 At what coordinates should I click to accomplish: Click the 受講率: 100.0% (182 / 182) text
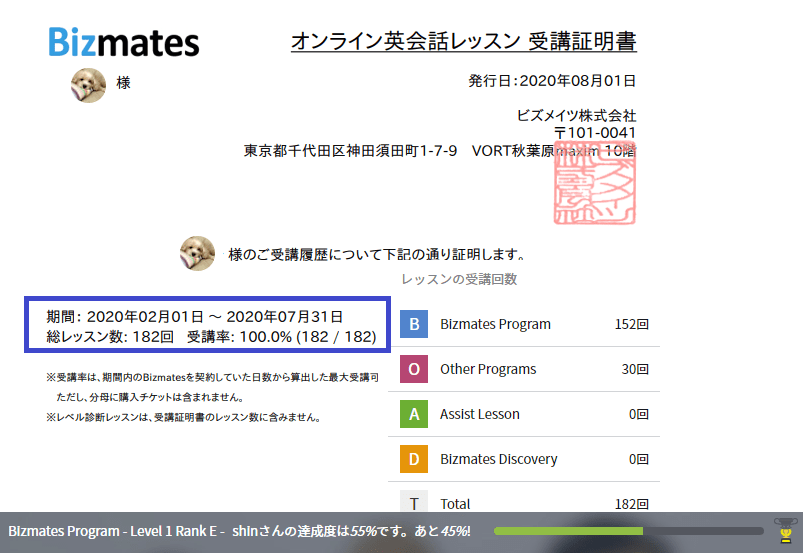282,337
